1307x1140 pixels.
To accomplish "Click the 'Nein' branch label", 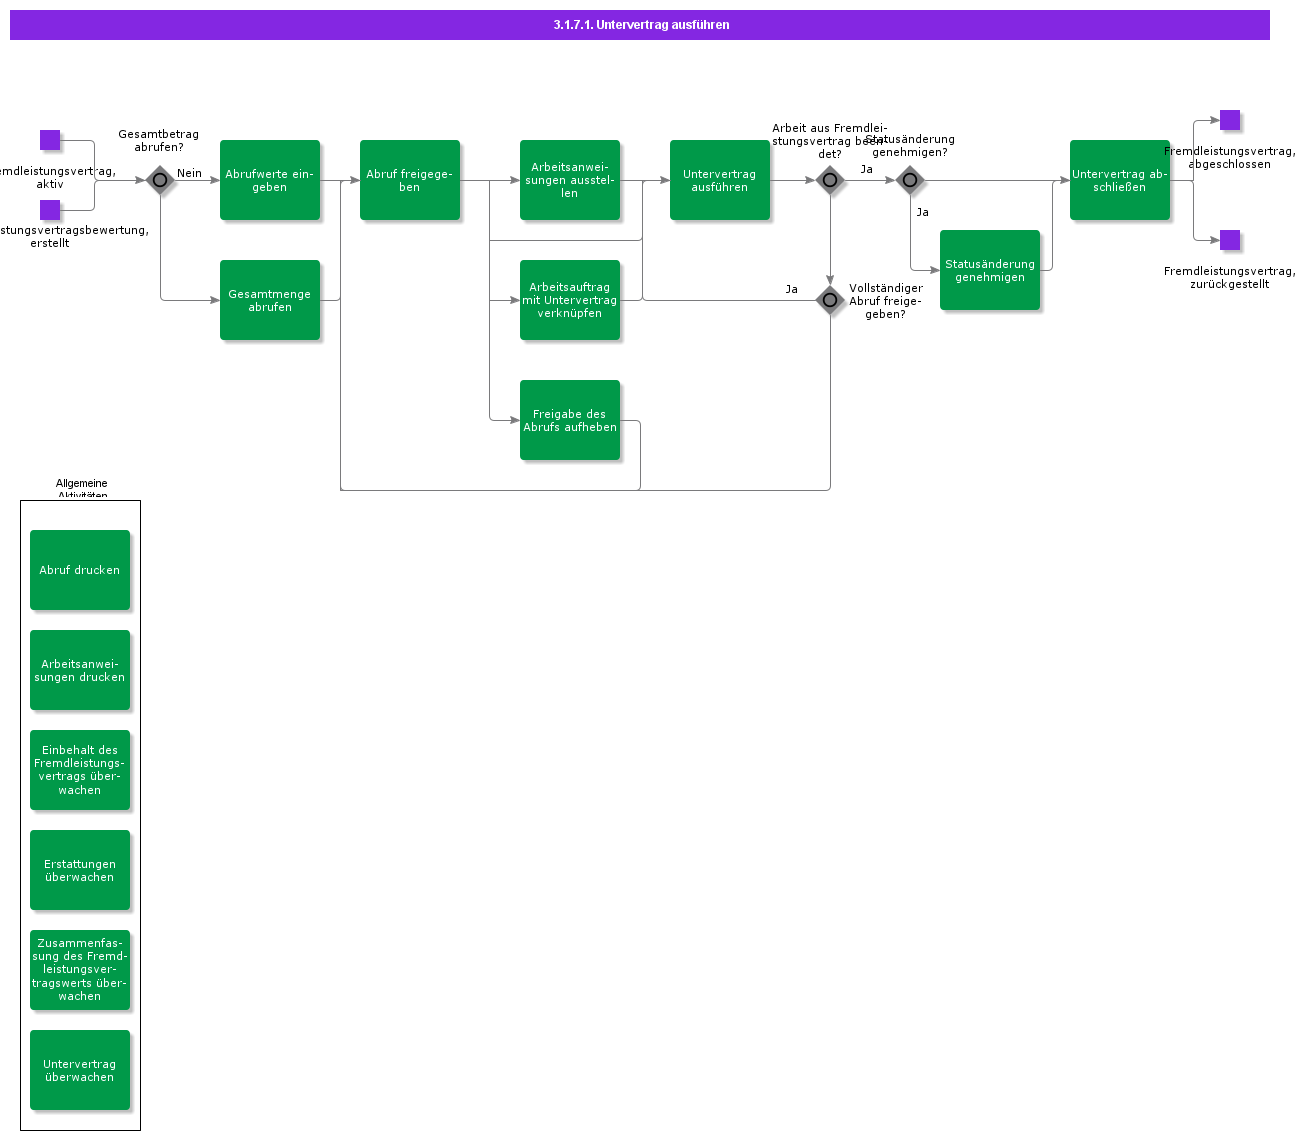I will (x=189, y=173).
